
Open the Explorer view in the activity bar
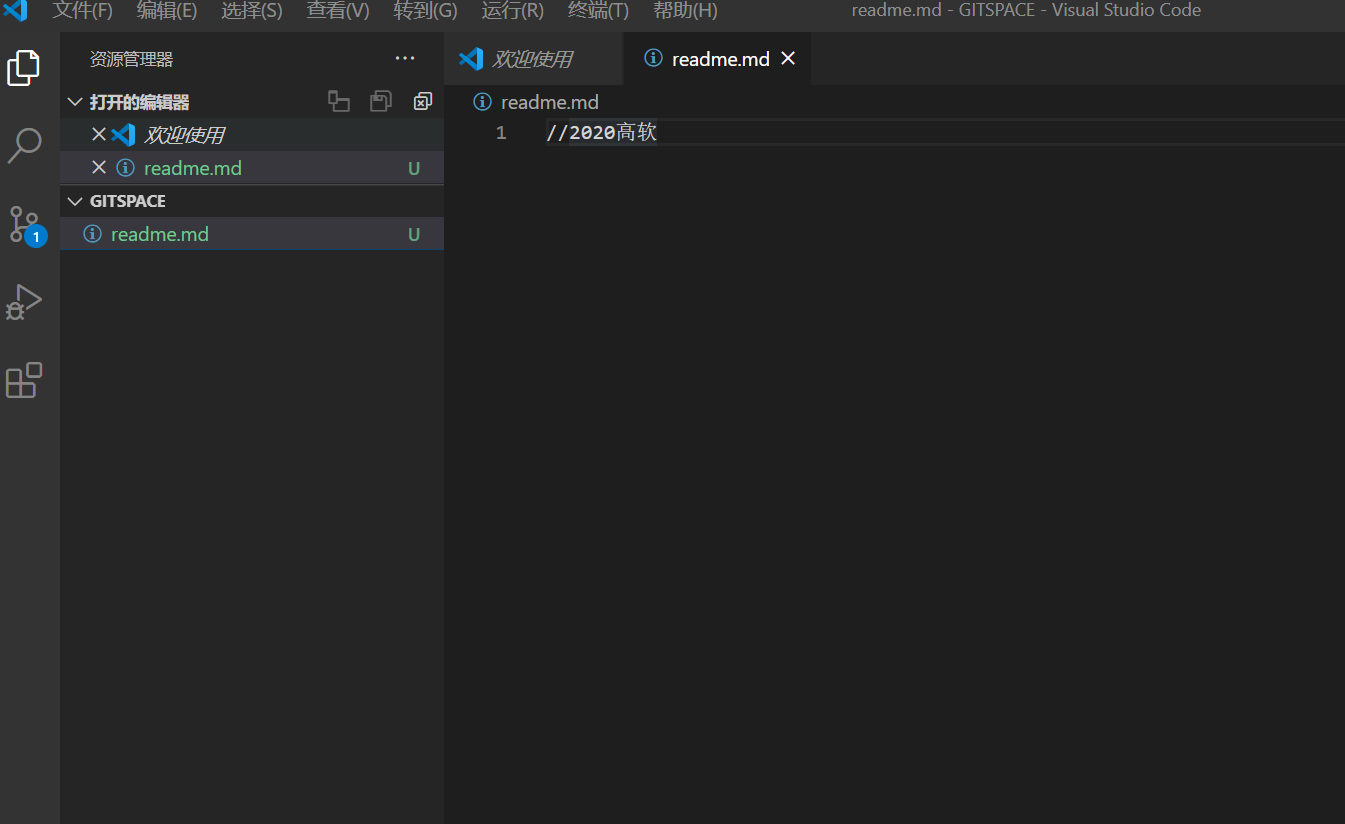pyautogui.click(x=23, y=67)
